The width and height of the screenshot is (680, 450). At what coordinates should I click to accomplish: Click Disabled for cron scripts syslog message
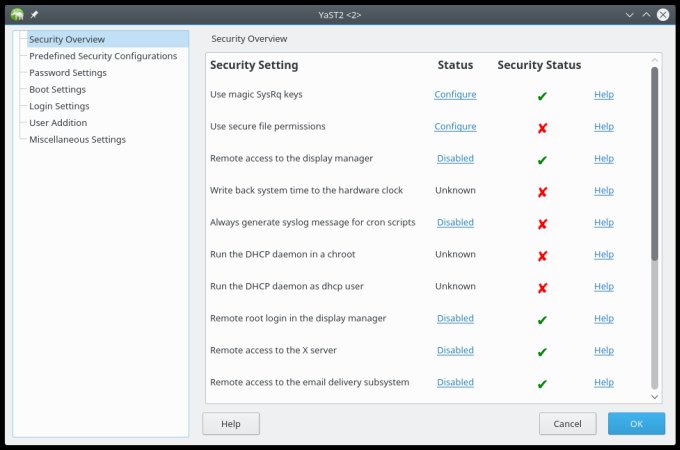coord(455,222)
